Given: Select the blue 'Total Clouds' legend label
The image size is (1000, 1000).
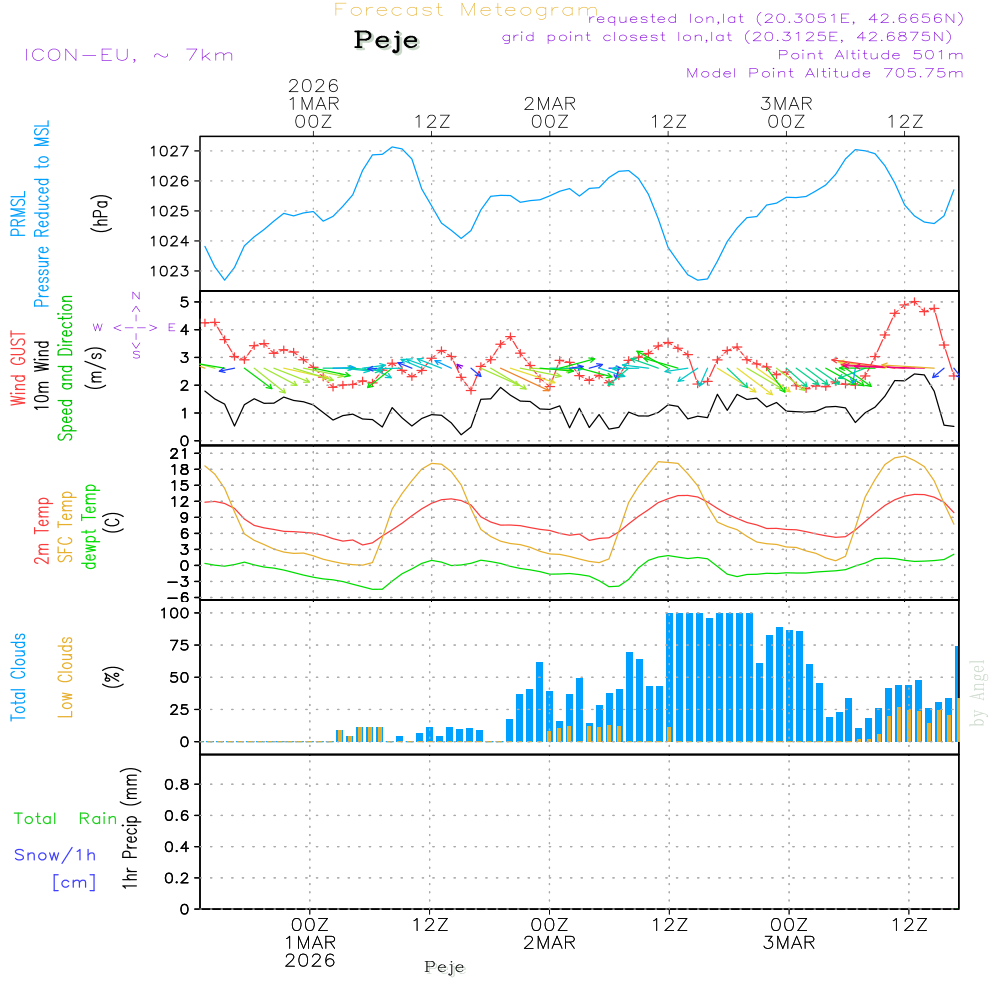Looking at the screenshot, I should coord(18,677).
